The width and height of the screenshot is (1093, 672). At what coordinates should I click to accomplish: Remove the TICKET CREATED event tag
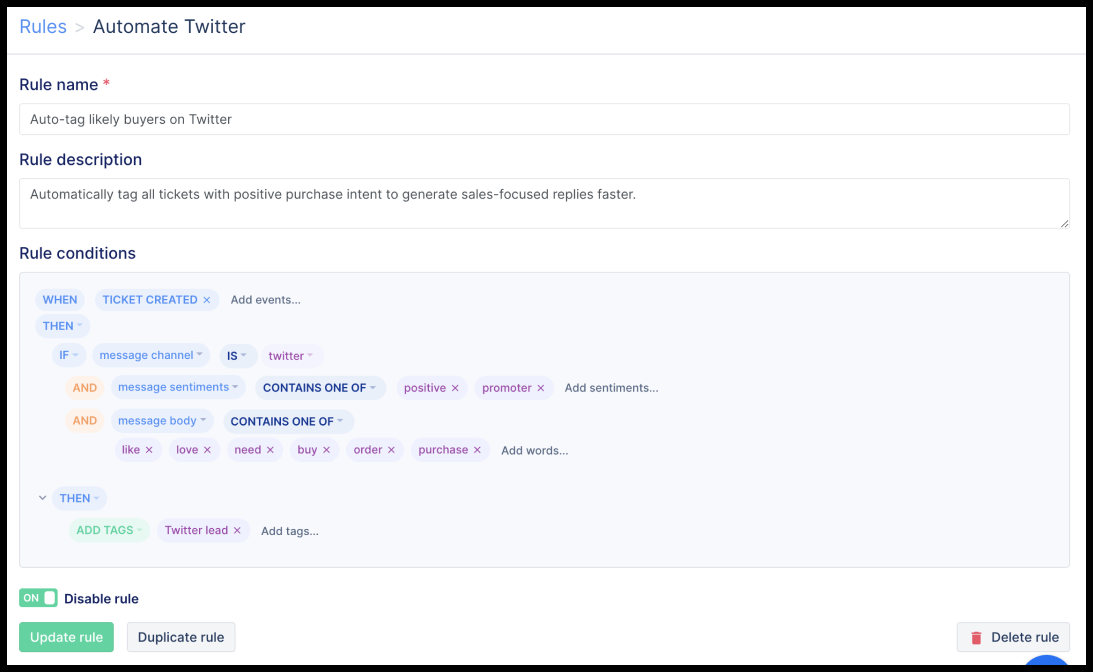(x=206, y=300)
